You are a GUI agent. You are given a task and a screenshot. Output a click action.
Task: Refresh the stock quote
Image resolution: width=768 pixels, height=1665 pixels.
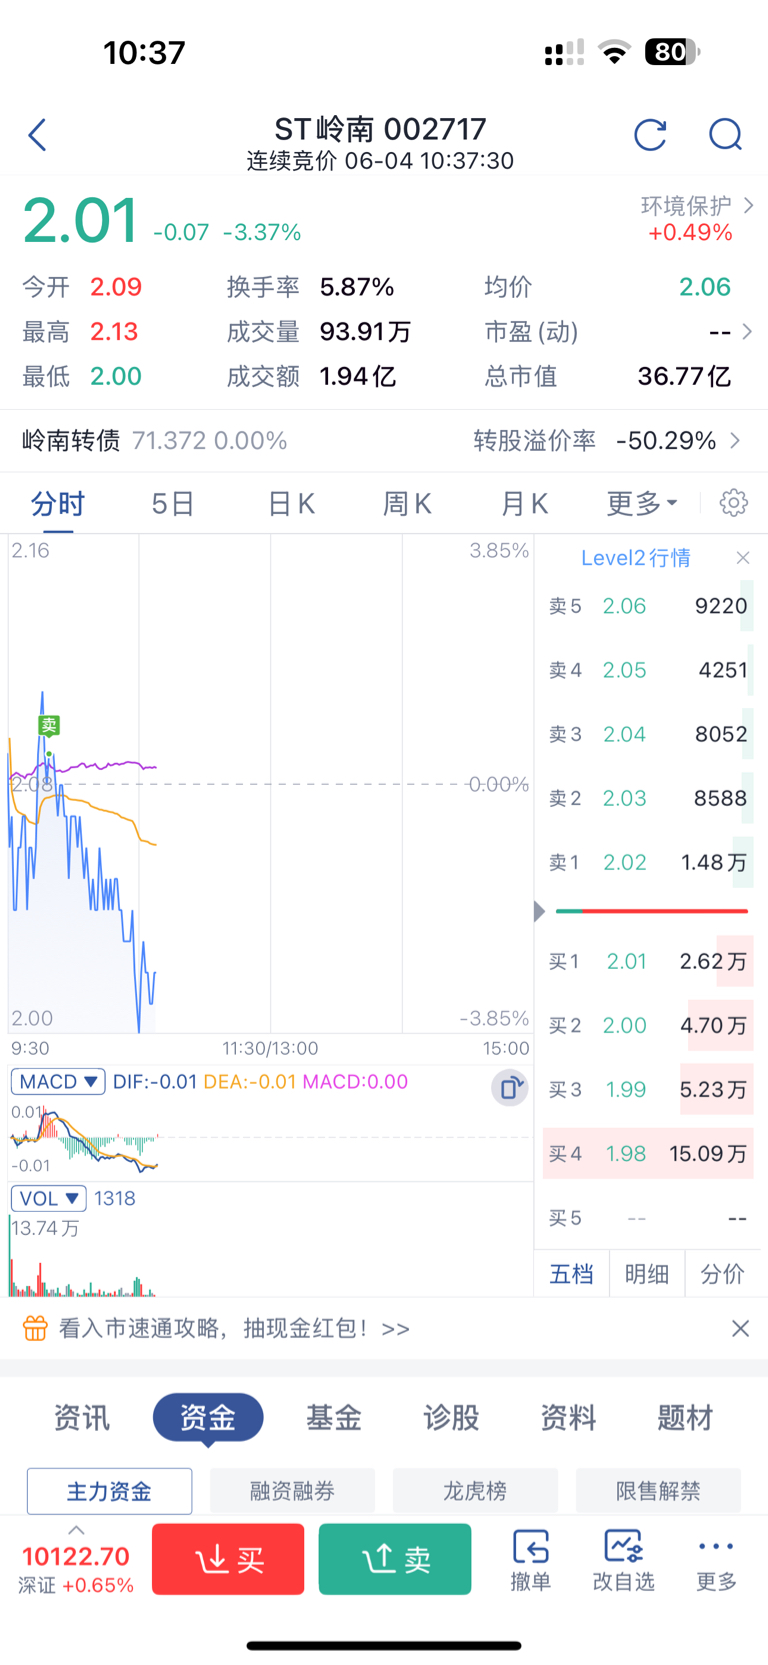click(650, 135)
